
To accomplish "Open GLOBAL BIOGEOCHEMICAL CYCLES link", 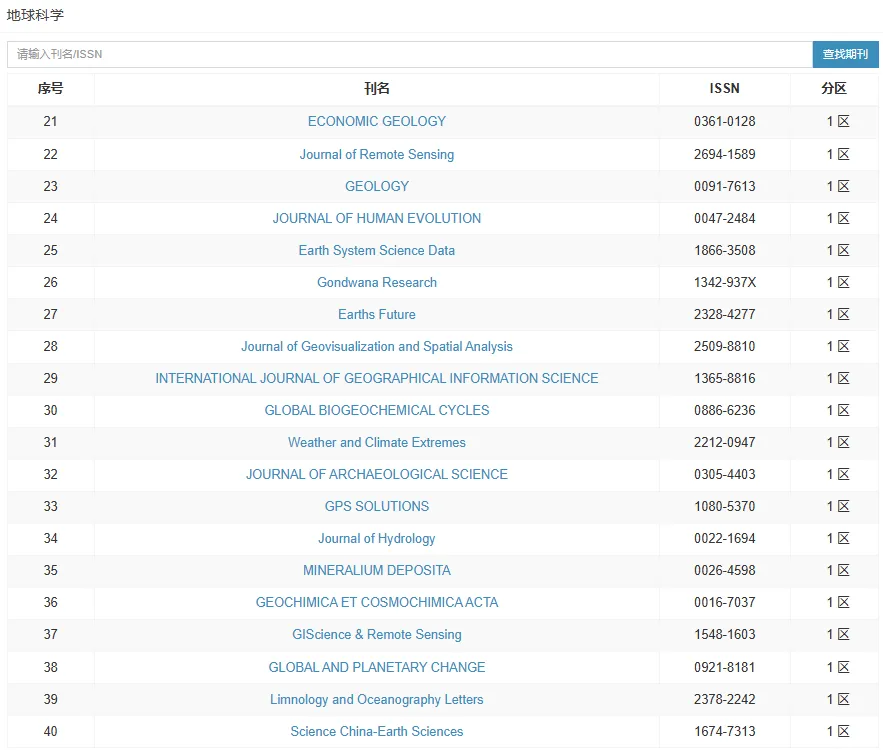I will tap(377, 410).
